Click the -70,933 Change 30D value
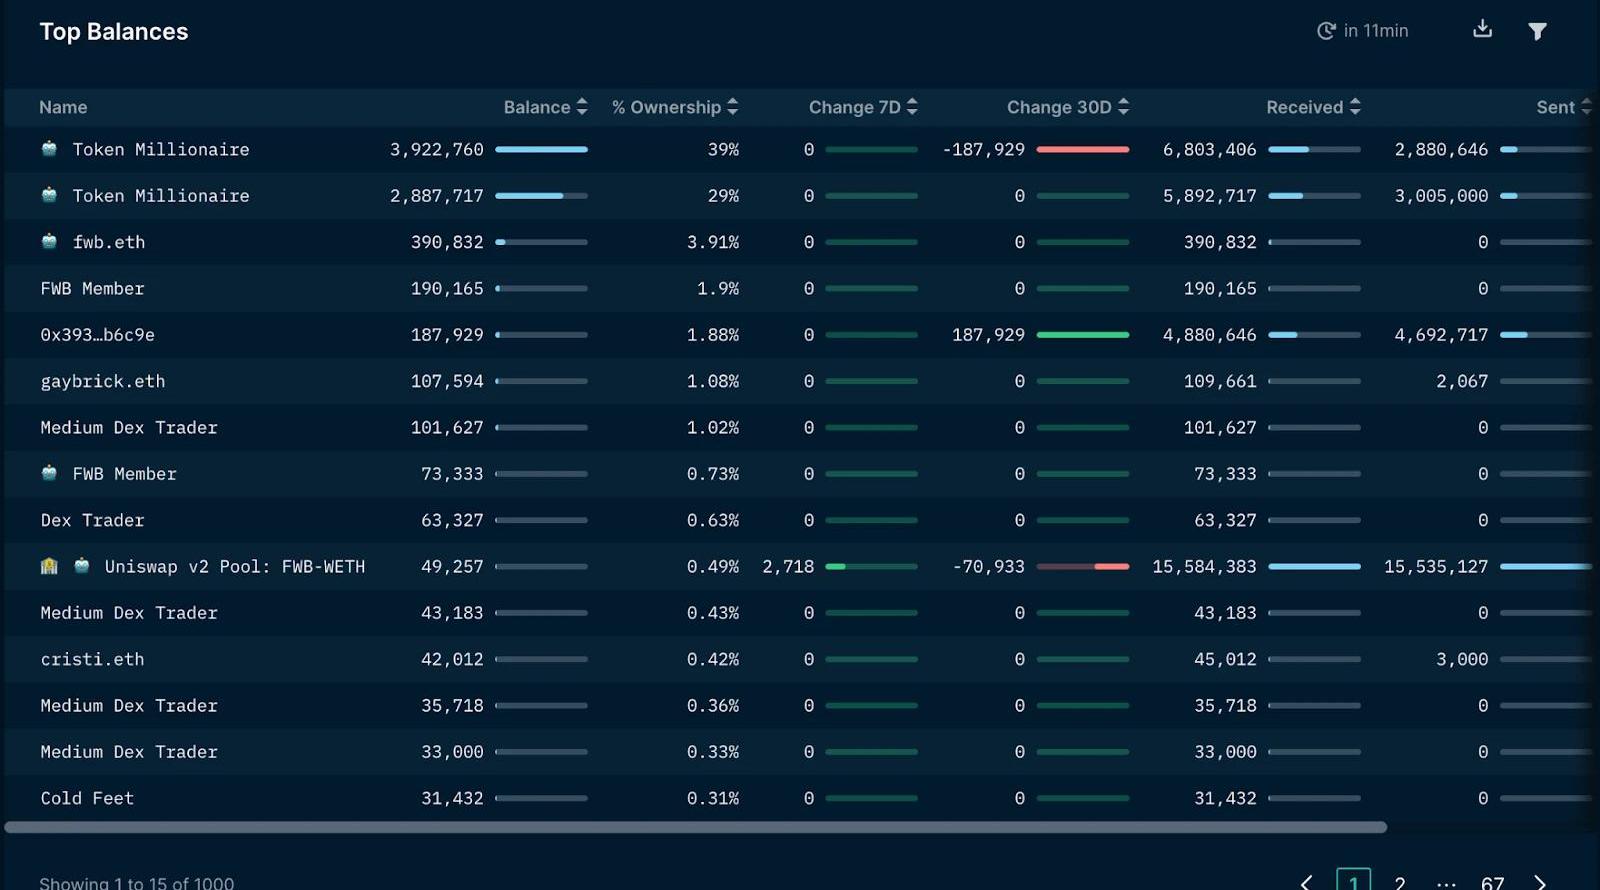This screenshot has width=1600, height=890. pyautogui.click(x=988, y=567)
